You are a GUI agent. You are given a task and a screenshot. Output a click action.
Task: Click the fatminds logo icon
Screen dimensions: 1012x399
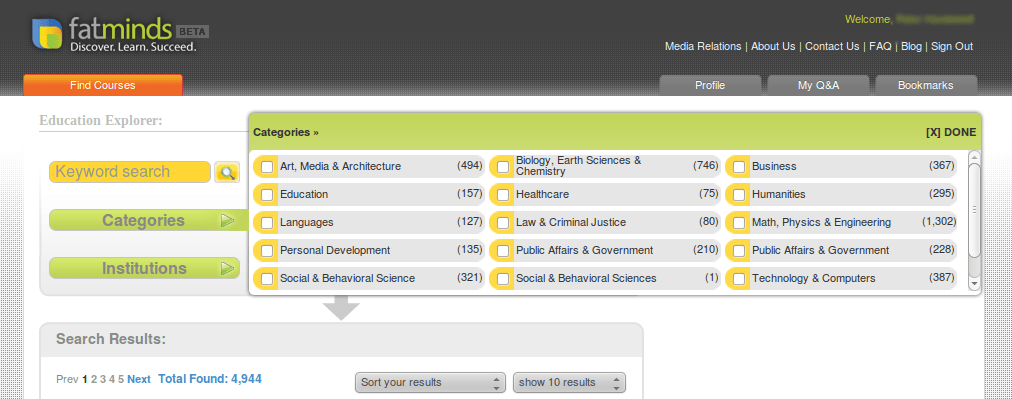click(x=48, y=34)
